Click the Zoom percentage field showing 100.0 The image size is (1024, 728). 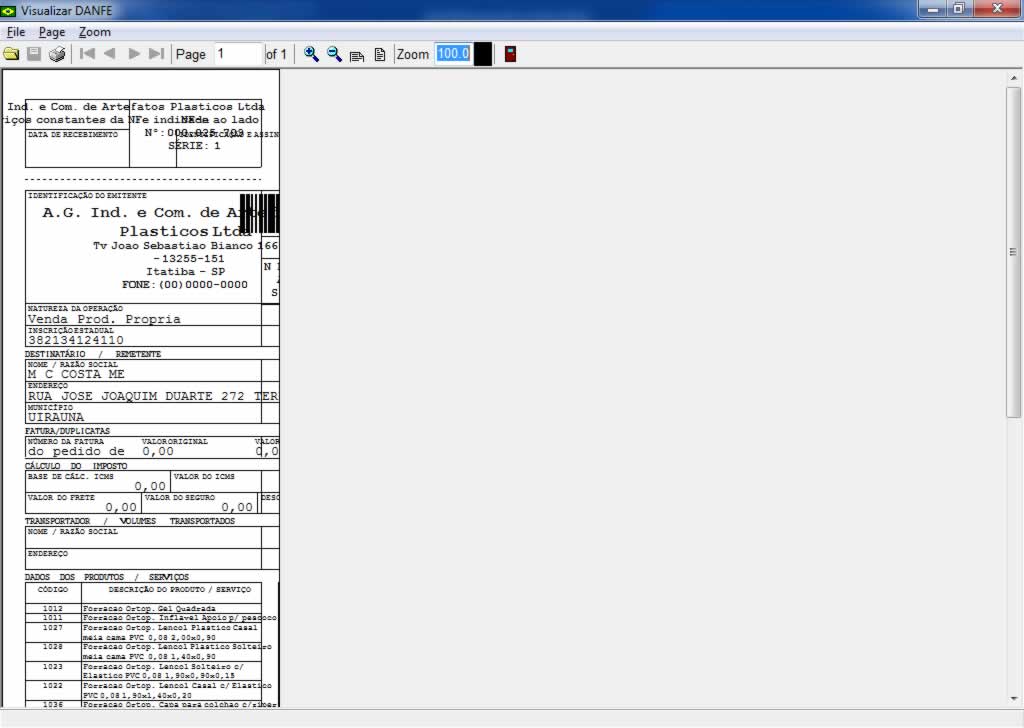click(453, 54)
